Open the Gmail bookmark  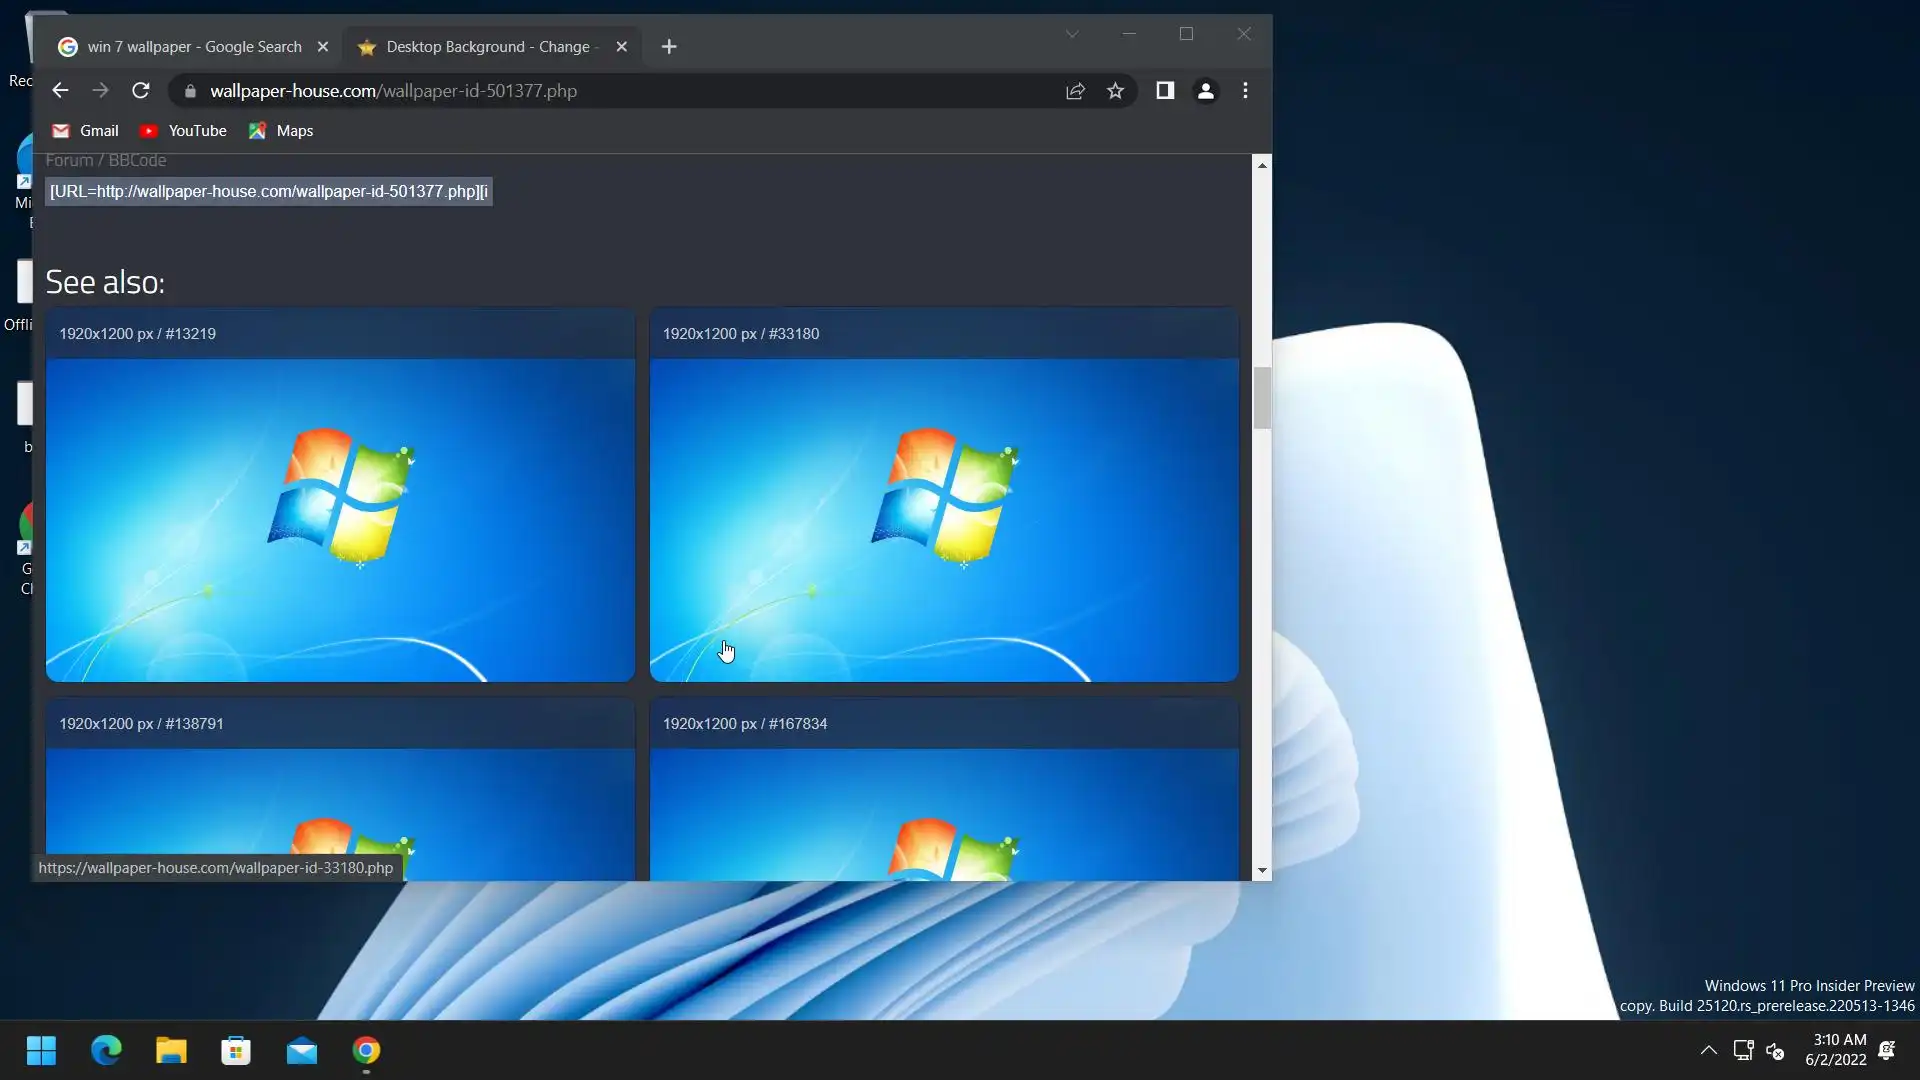(x=86, y=131)
